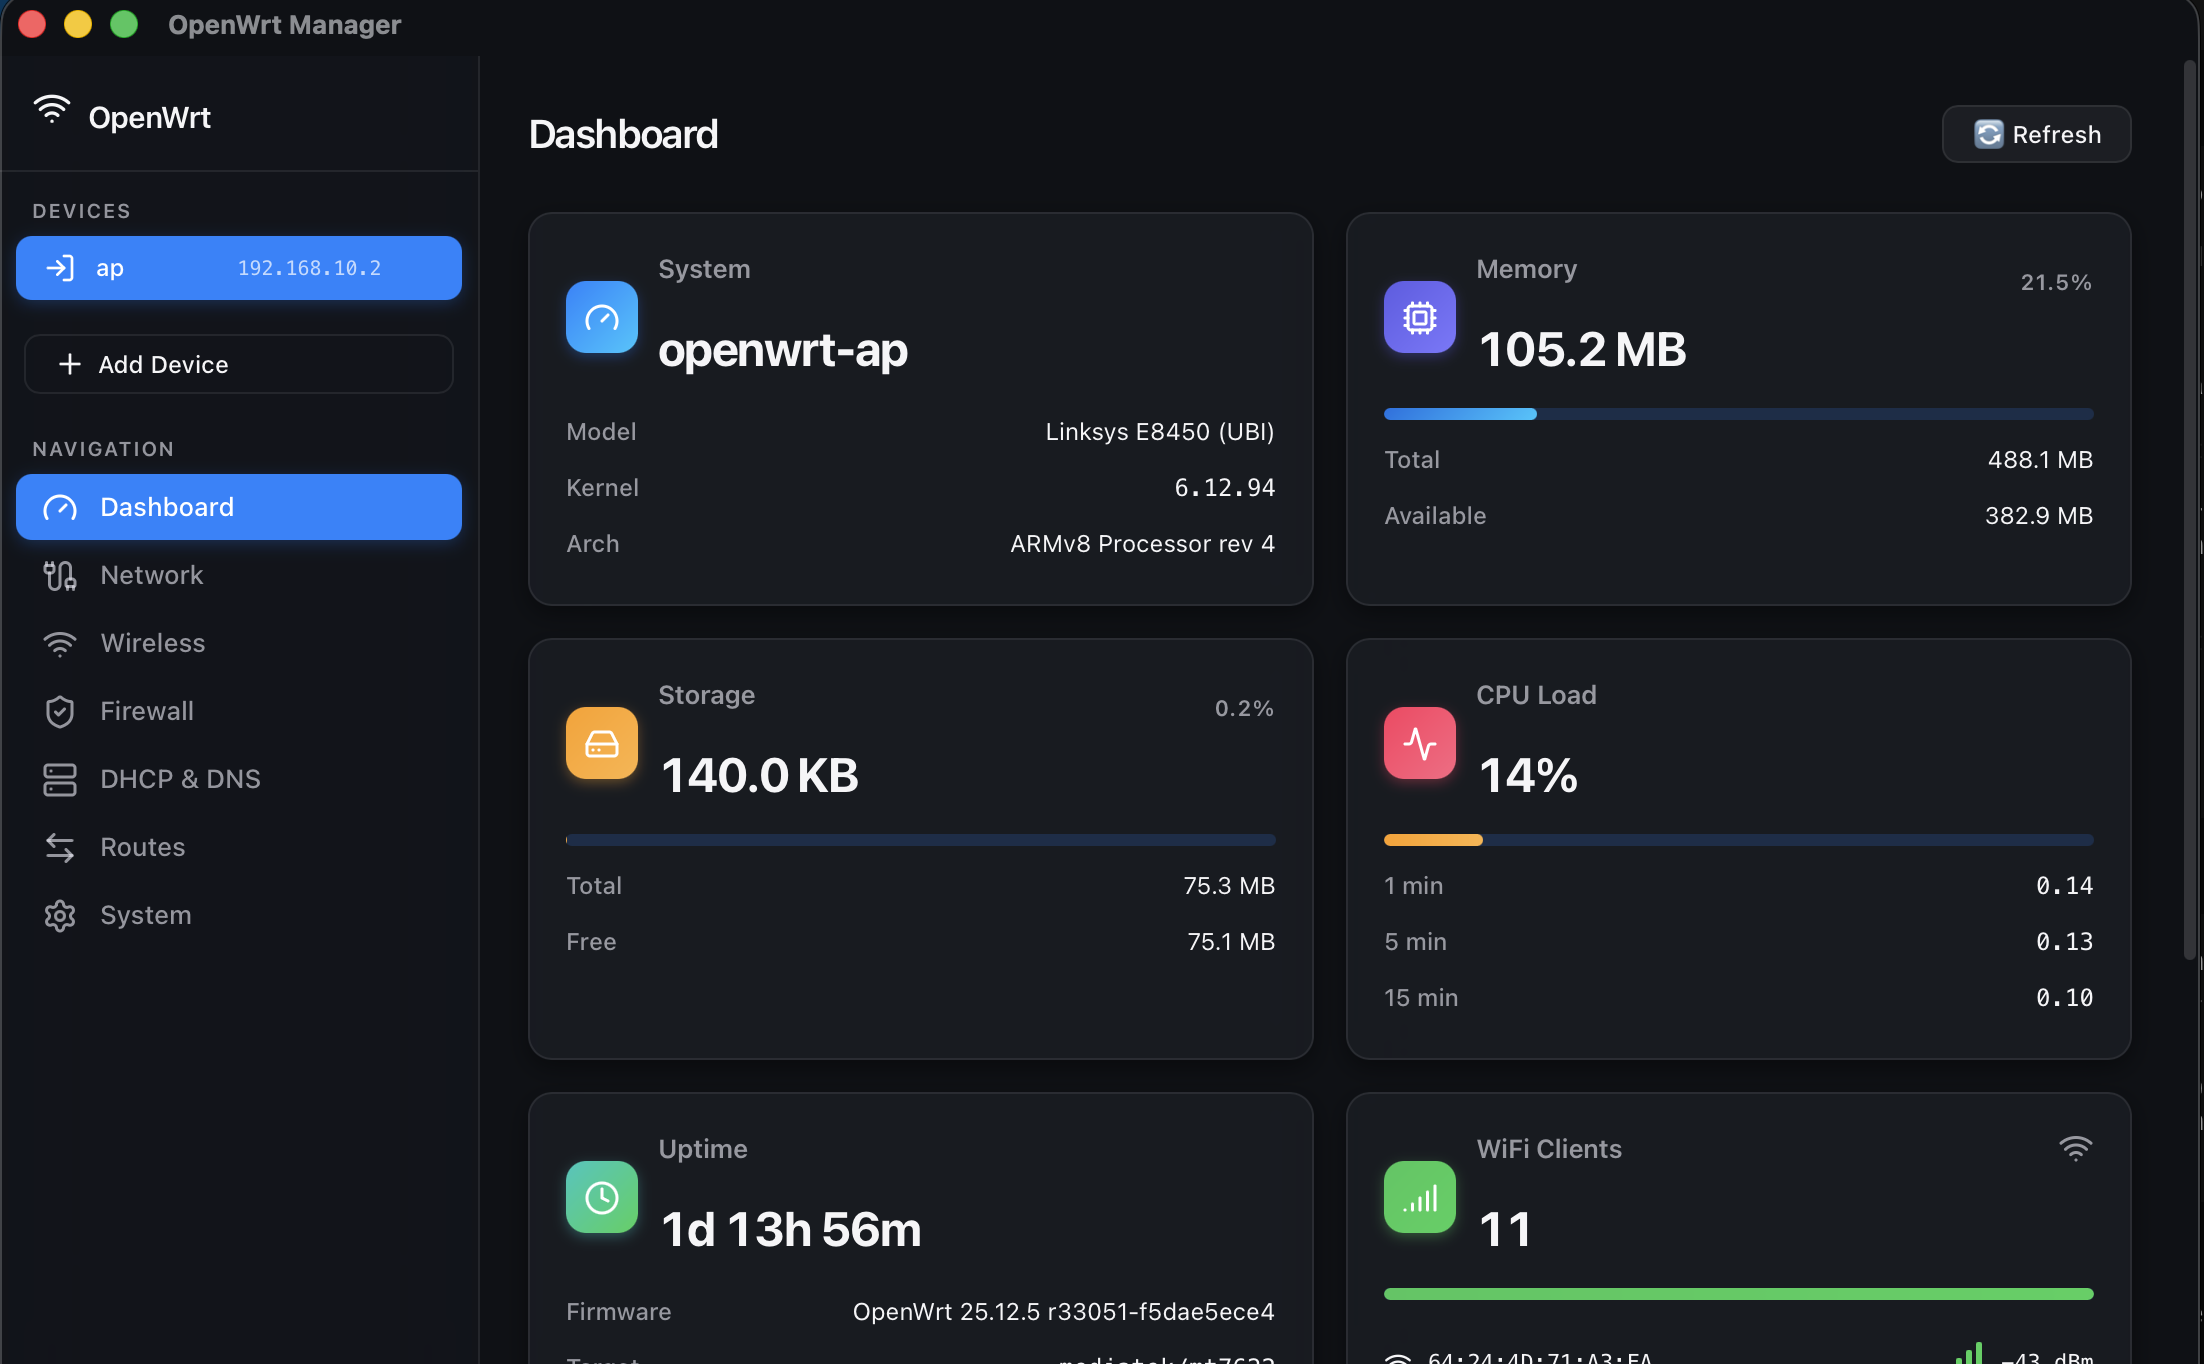Click the green Uptime clock icon
This screenshot has width=2204, height=1364.
(601, 1197)
